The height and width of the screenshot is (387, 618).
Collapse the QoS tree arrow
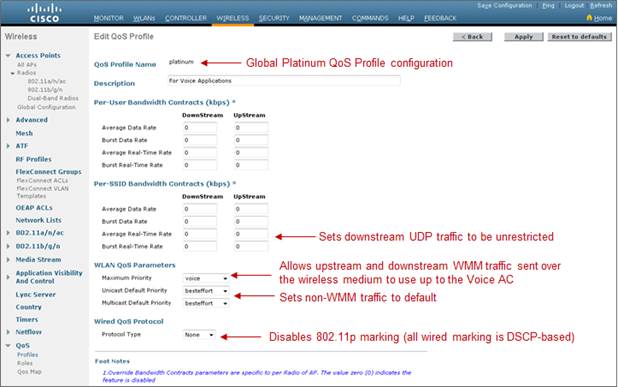tap(8, 346)
